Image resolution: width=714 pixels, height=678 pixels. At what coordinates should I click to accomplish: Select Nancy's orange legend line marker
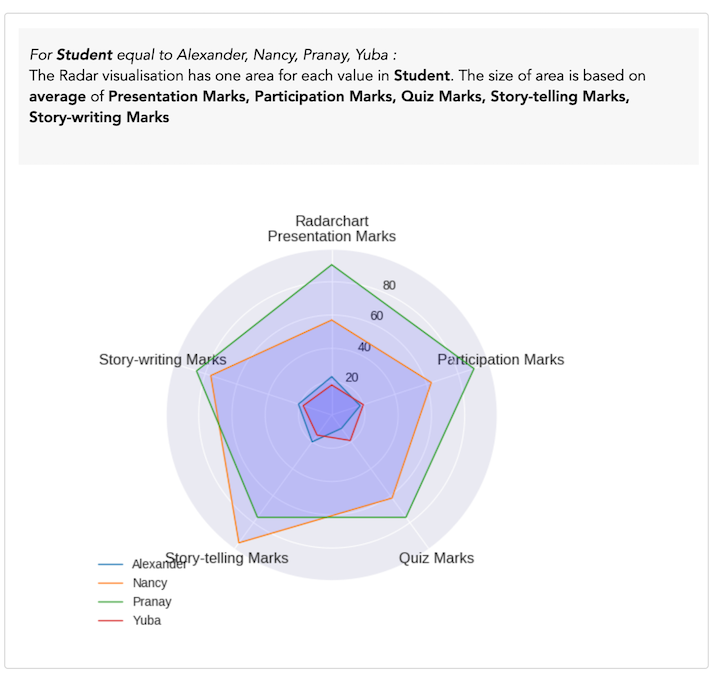pos(111,583)
